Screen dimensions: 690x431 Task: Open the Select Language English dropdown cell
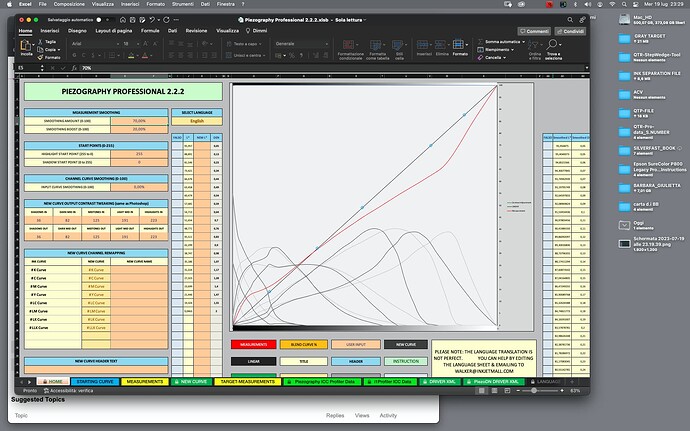[x=197, y=121]
